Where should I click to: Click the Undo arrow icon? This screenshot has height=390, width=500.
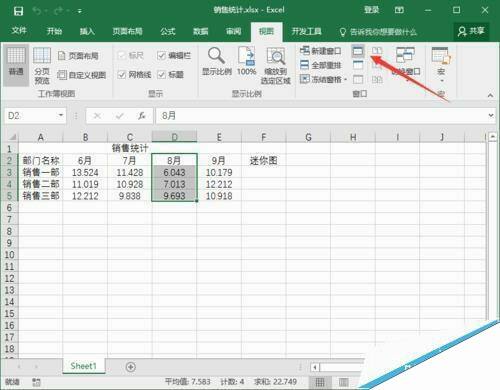[37, 11]
